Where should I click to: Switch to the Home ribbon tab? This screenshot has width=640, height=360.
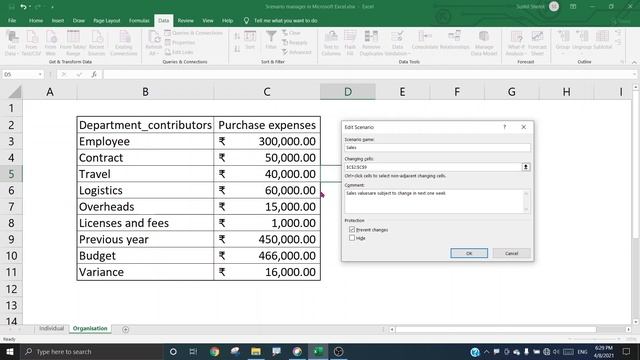coord(36,20)
